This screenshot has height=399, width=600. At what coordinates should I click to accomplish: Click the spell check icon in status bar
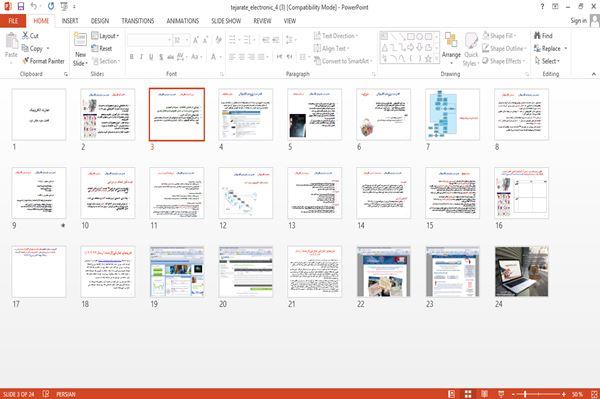point(46,394)
